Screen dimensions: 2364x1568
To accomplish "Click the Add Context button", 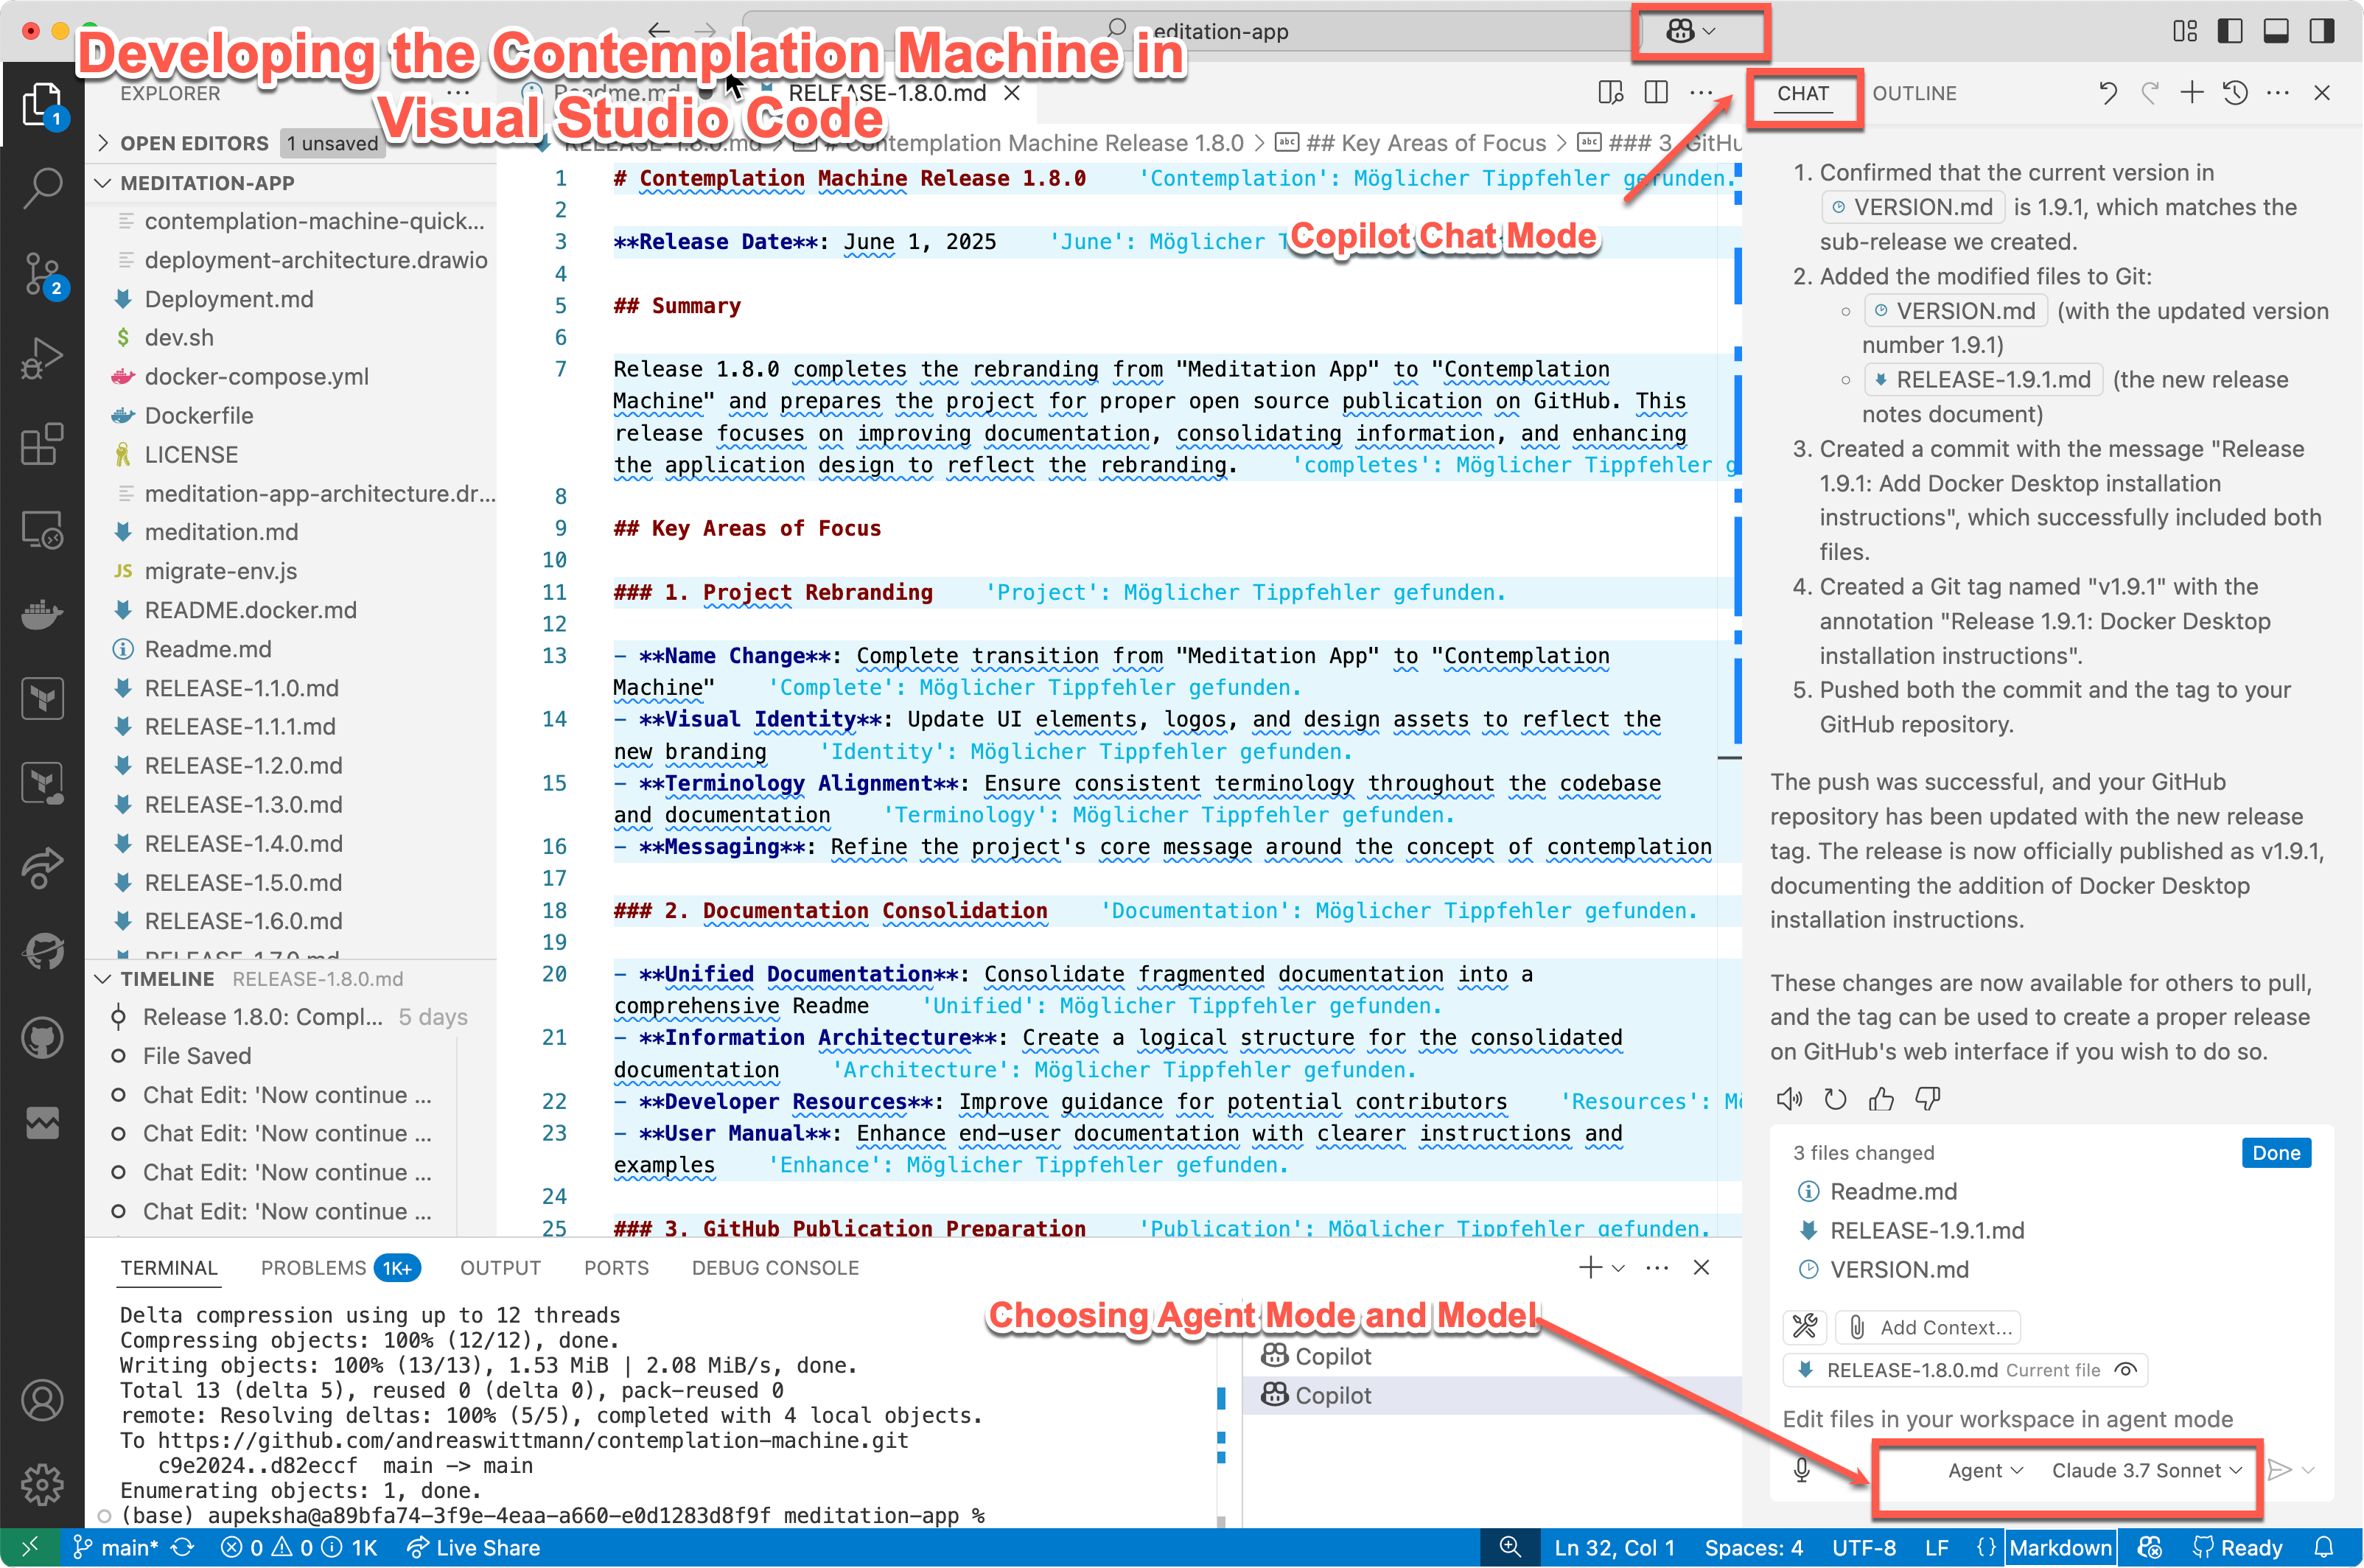I will (1929, 1327).
